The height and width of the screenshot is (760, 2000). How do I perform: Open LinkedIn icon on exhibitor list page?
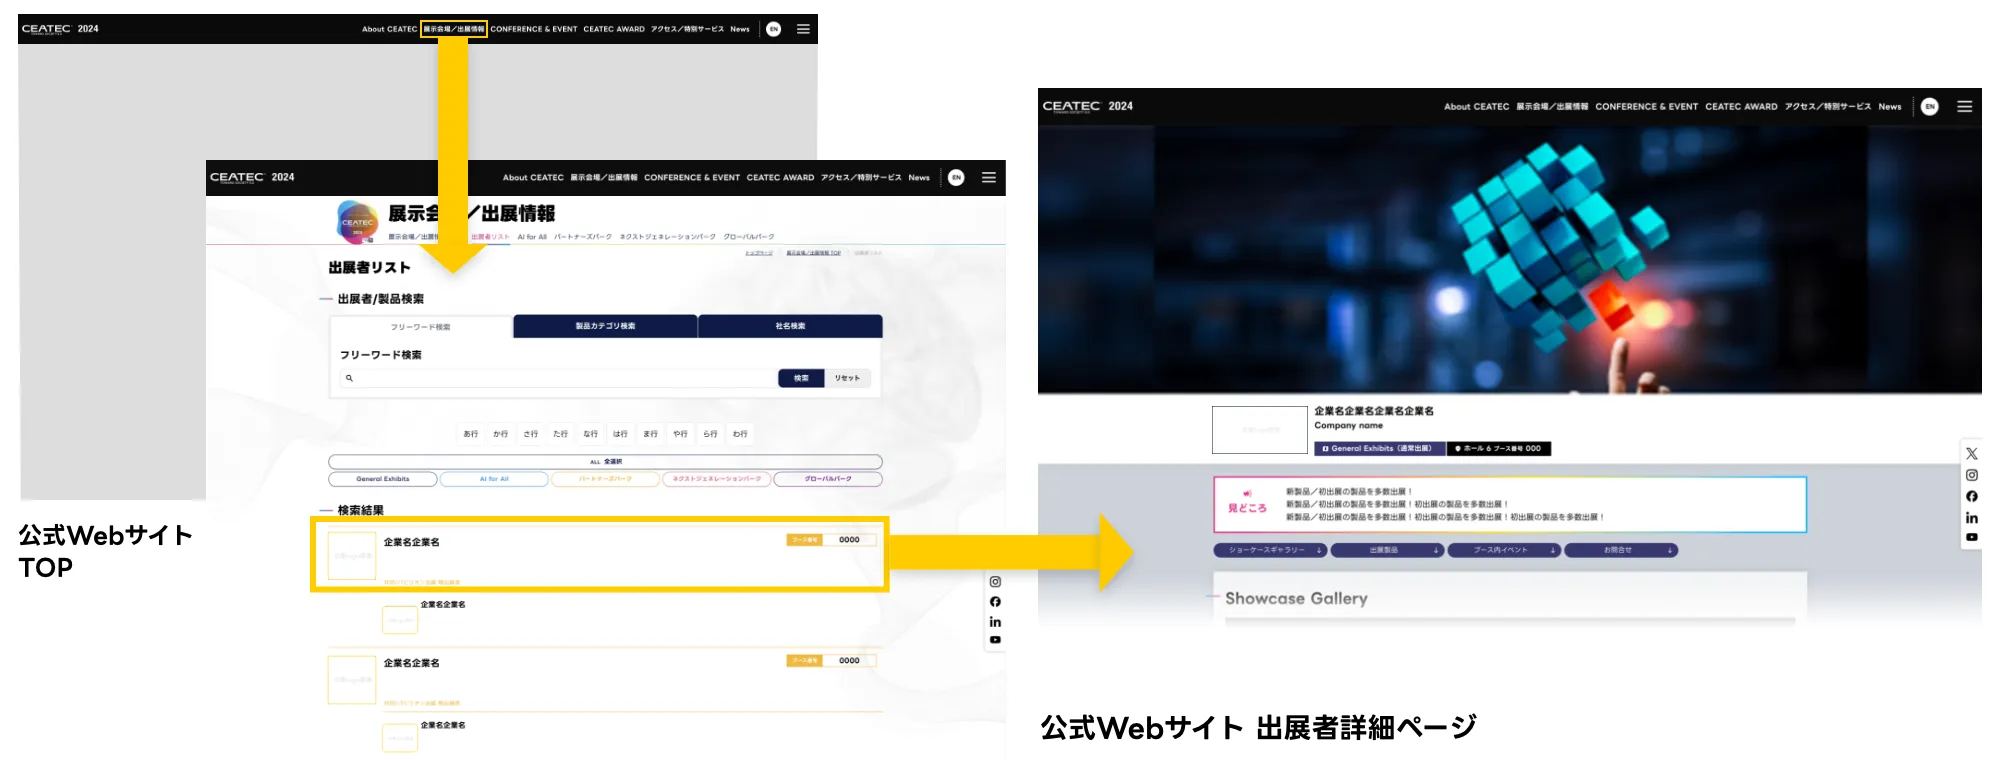(x=995, y=621)
